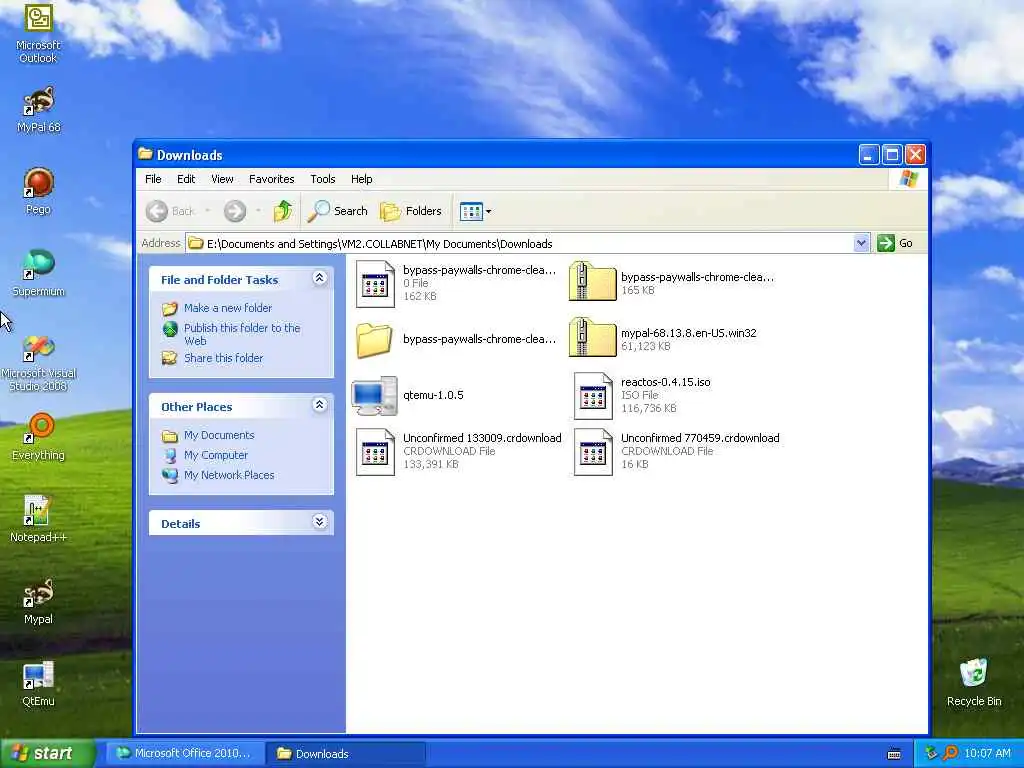Go to My Documents
The height and width of the screenshot is (768, 1024).
(x=219, y=435)
